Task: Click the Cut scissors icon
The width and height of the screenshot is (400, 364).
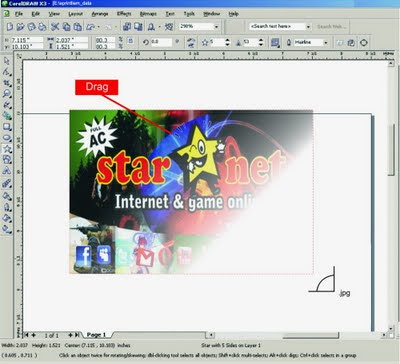Action: pyautogui.click(x=55, y=26)
